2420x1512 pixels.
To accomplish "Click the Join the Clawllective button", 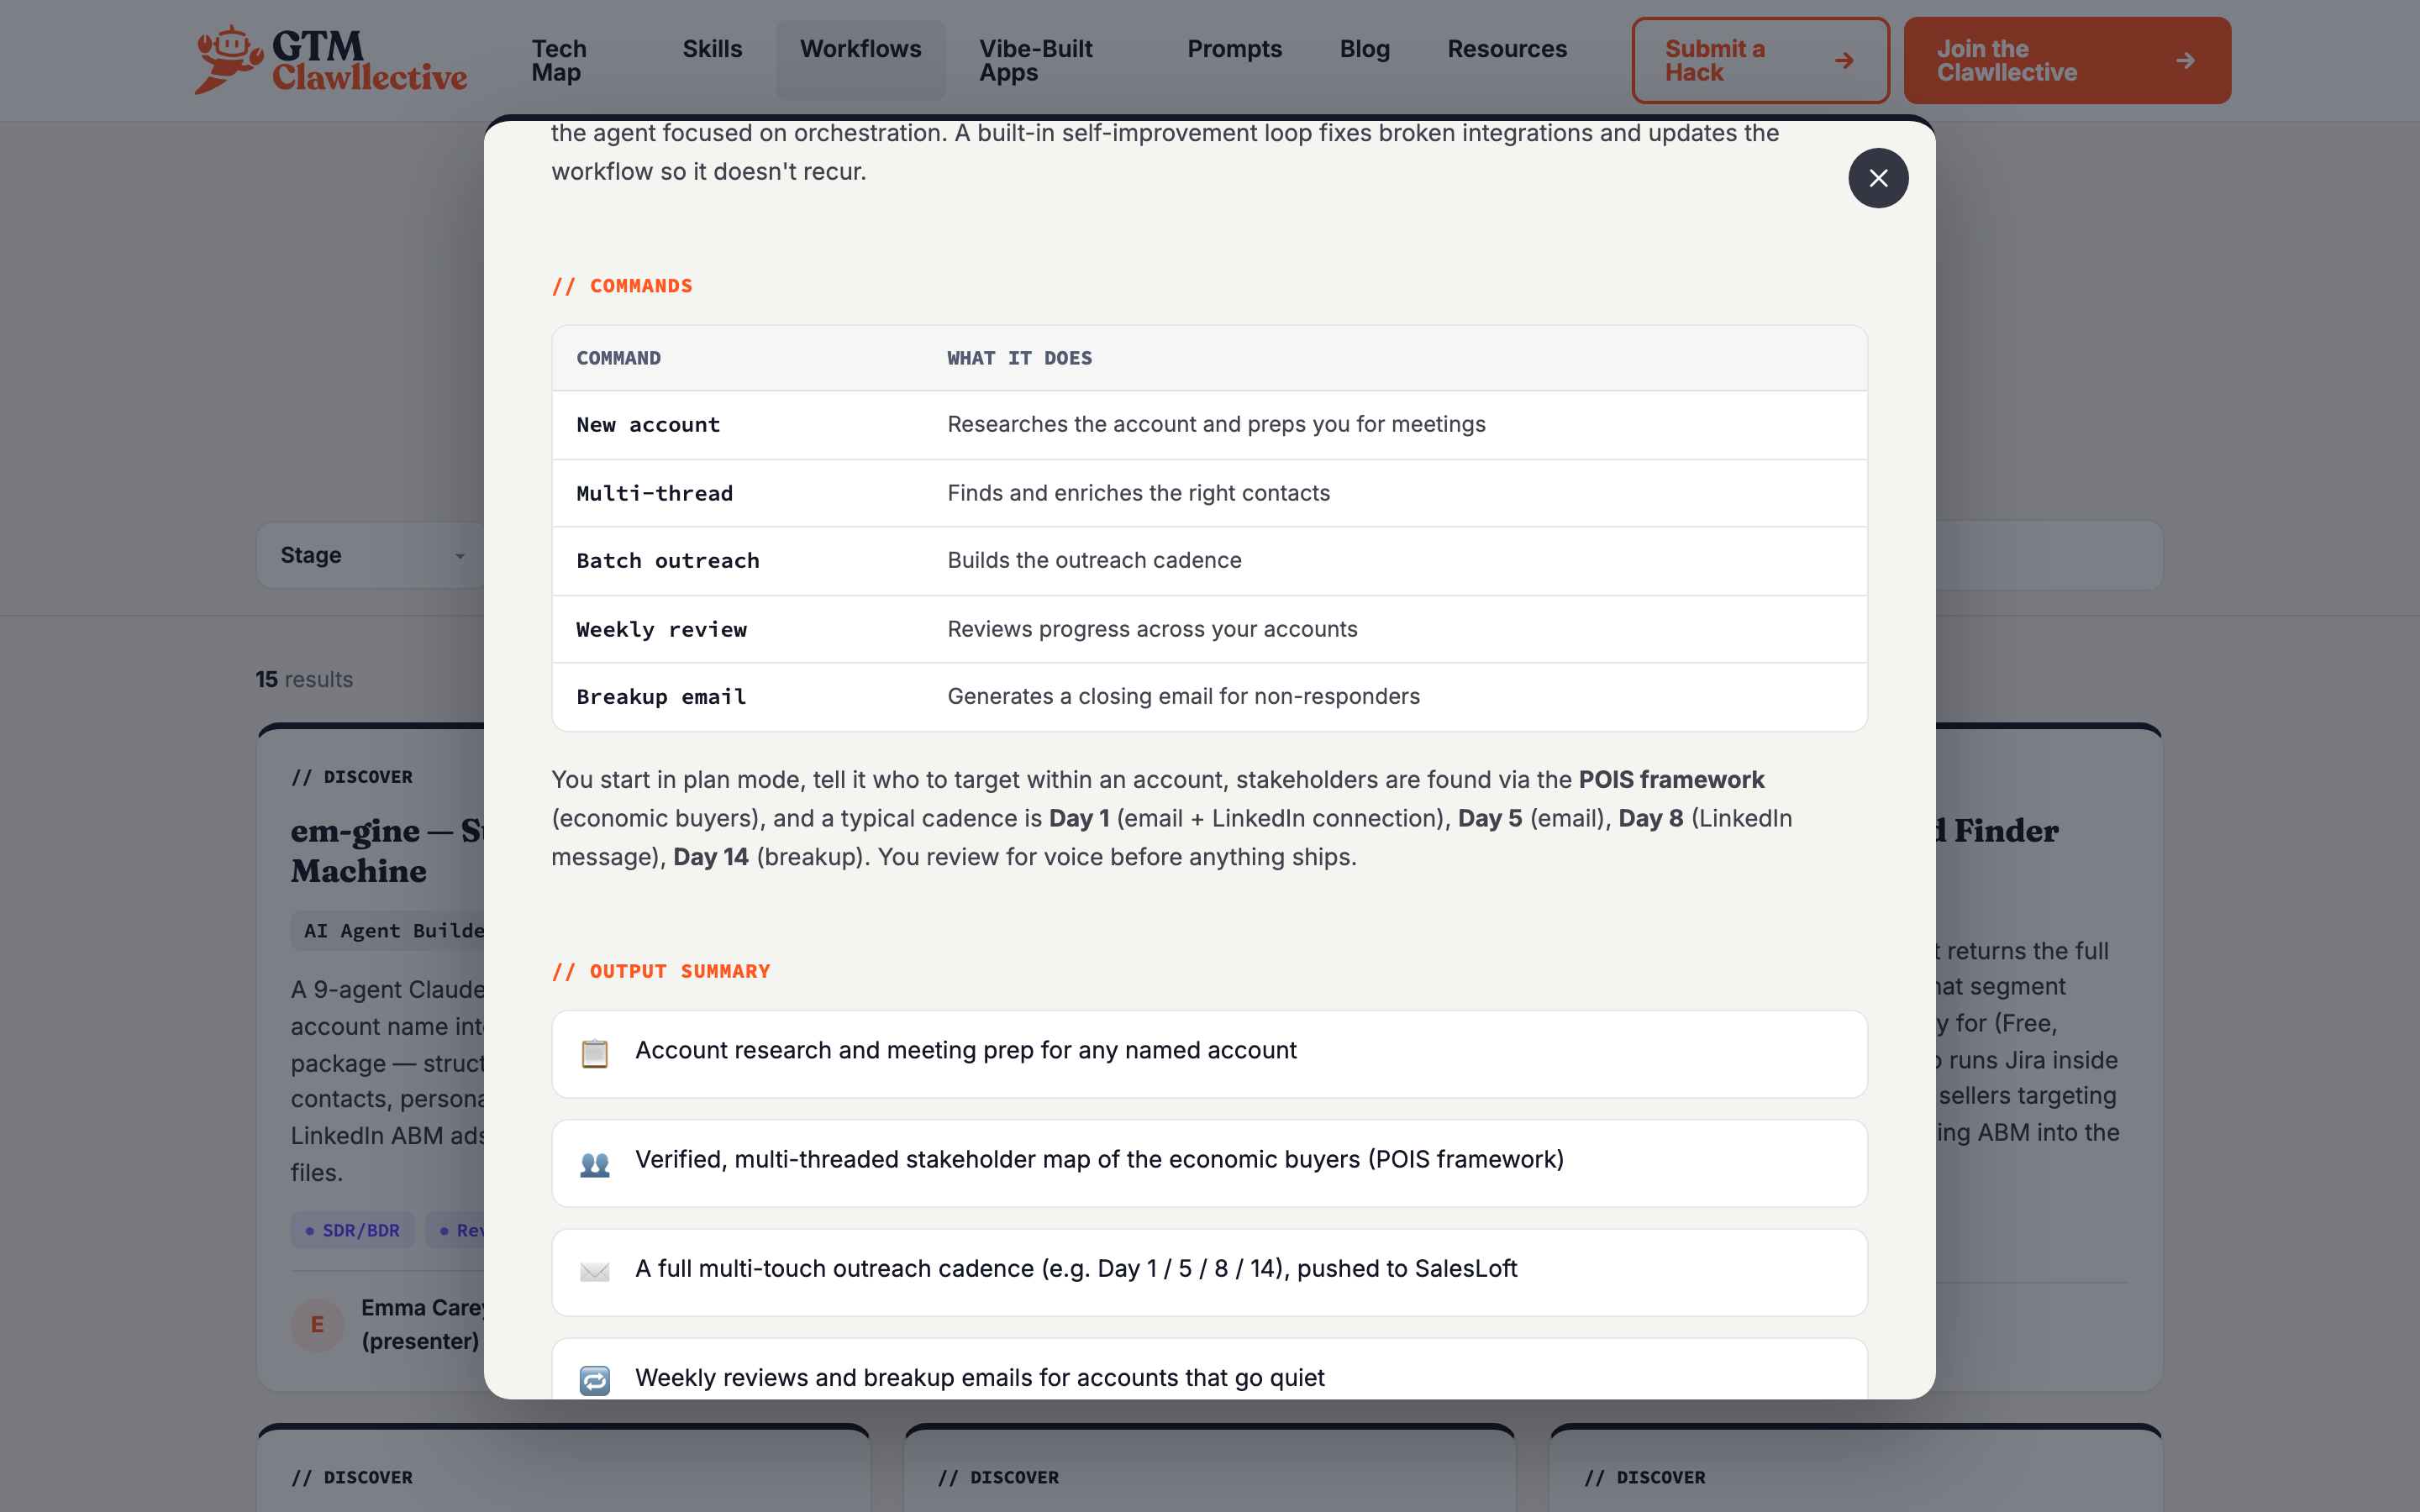I will [2067, 61].
